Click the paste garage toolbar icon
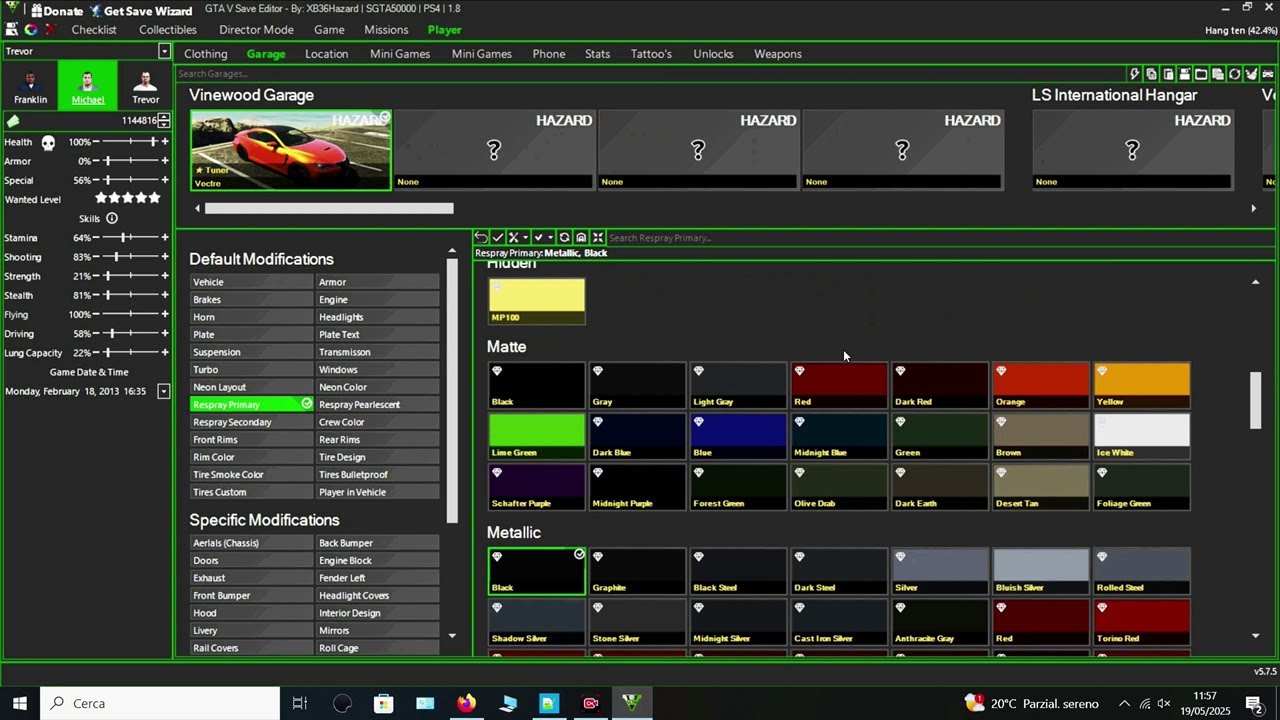The width and height of the screenshot is (1280, 720). [1168, 74]
